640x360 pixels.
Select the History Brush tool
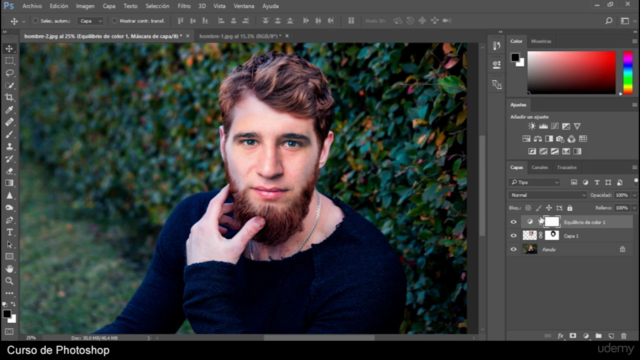tap(9, 159)
